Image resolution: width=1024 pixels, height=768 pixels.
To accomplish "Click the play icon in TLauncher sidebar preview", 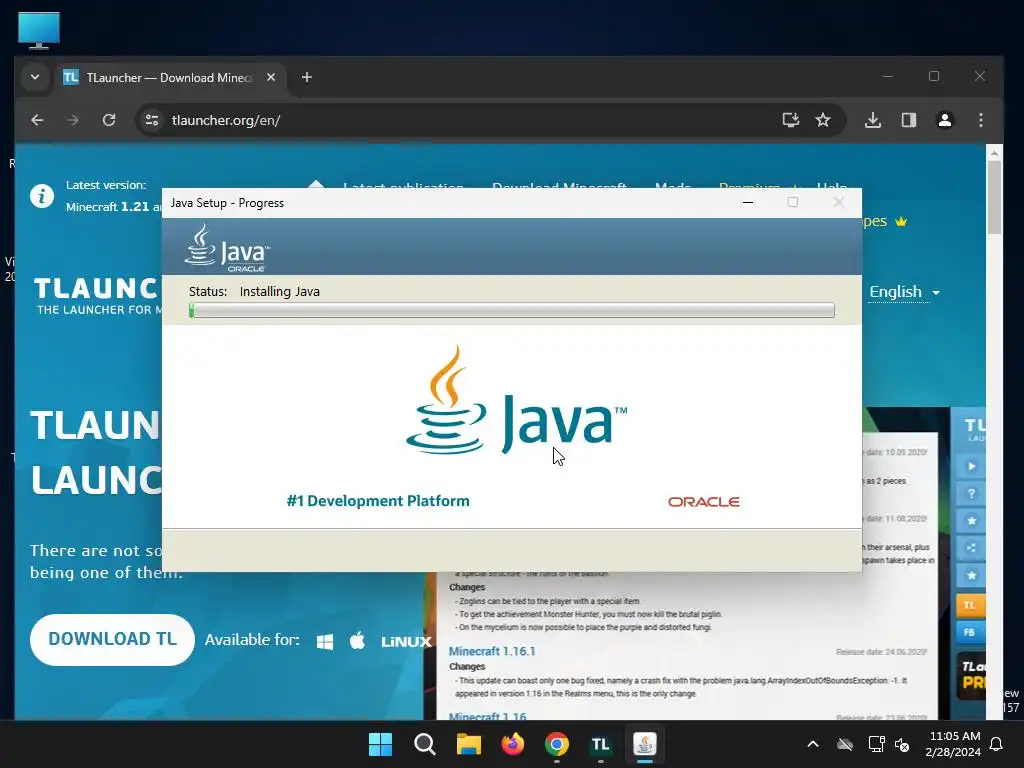I will [971, 466].
